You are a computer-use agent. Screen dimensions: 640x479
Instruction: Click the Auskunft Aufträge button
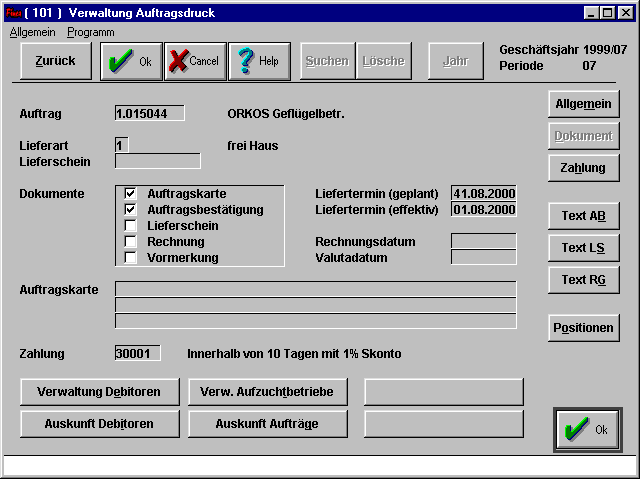pyautogui.click(x=267, y=424)
